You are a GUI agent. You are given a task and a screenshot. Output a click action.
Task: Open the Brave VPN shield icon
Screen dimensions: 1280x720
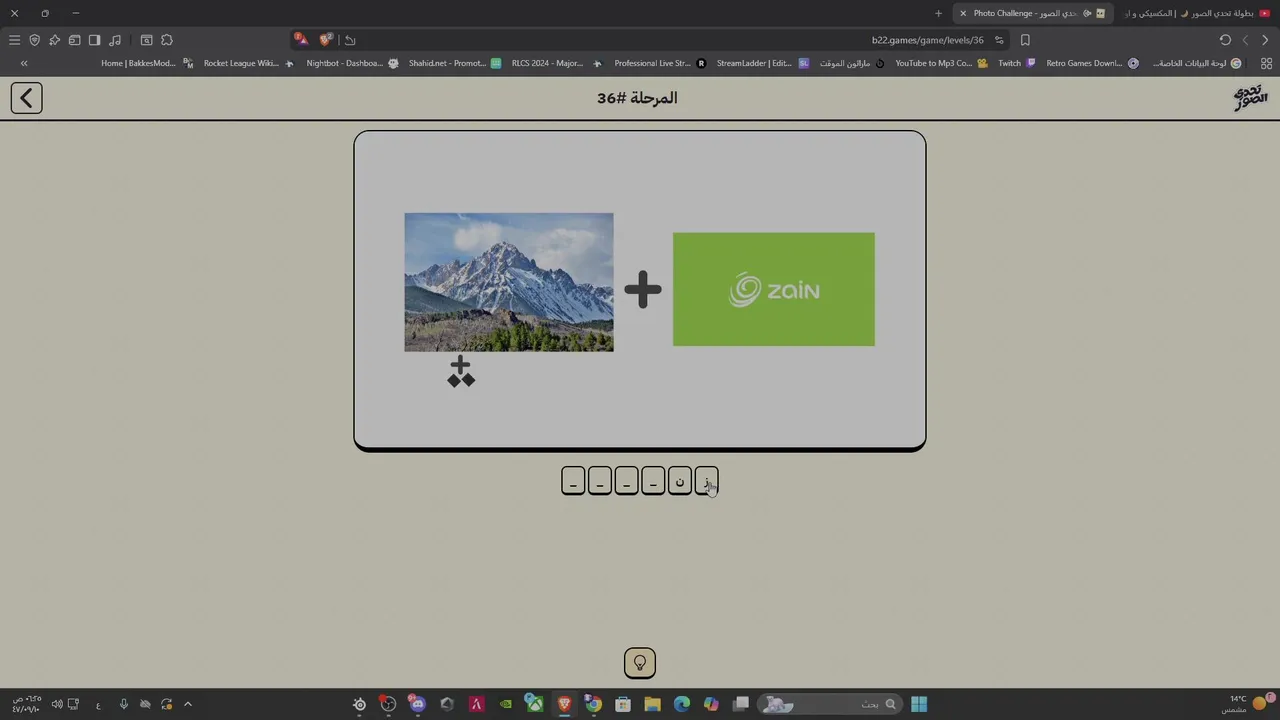pyautogui.click(x=34, y=40)
